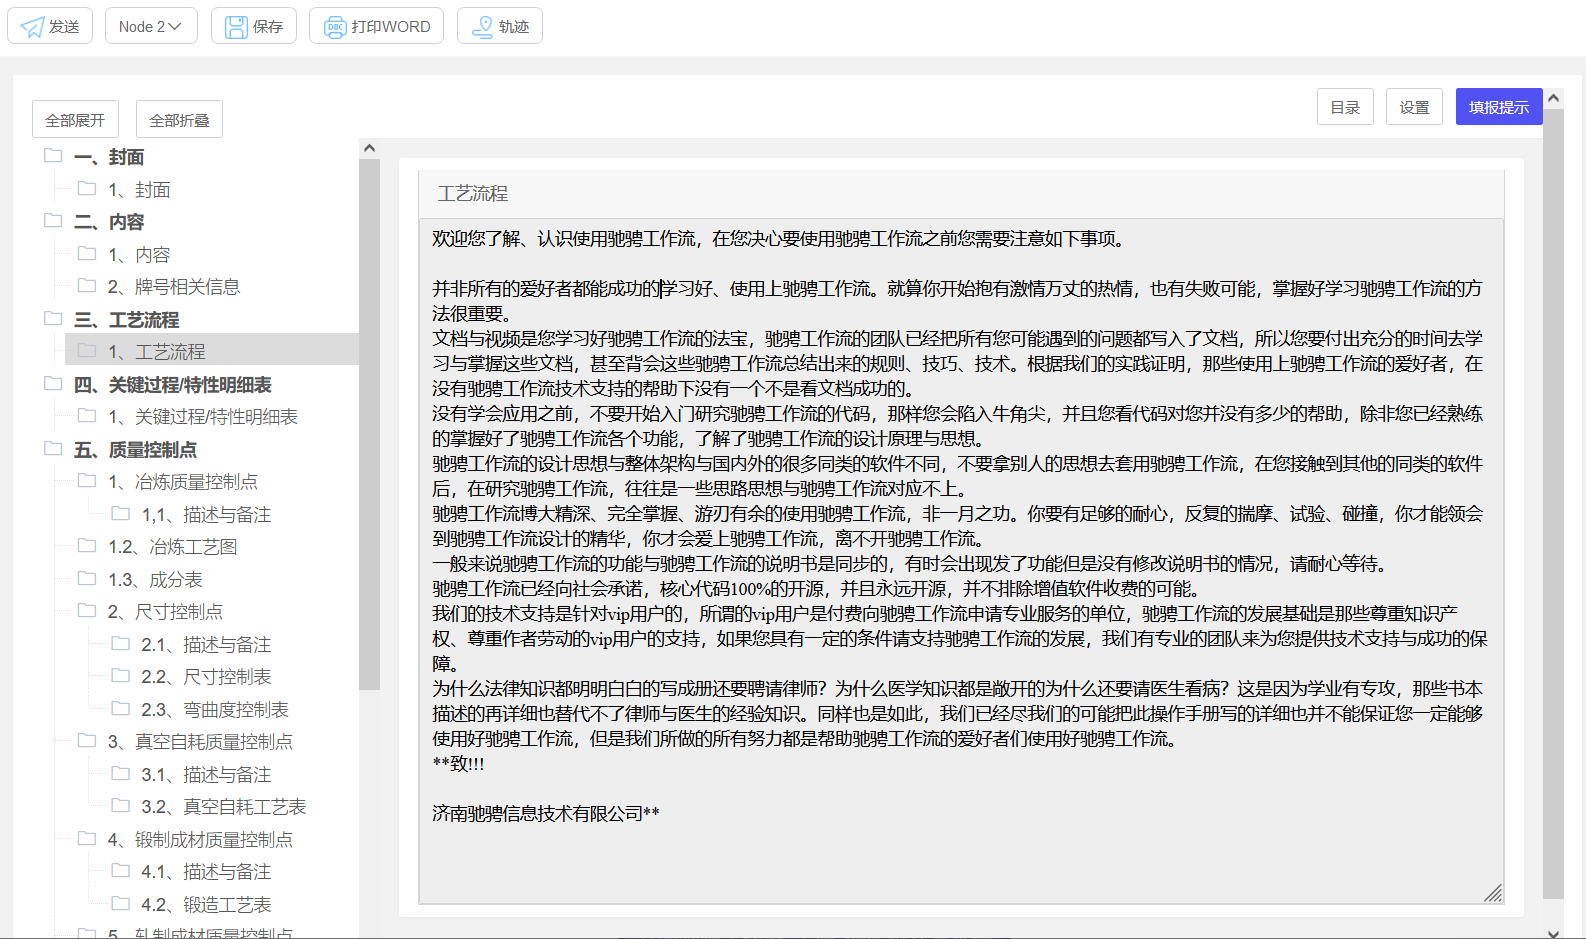The width and height of the screenshot is (1586, 939).
Task: Click the page scroll-down arrow at right
Action: coord(1553,932)
